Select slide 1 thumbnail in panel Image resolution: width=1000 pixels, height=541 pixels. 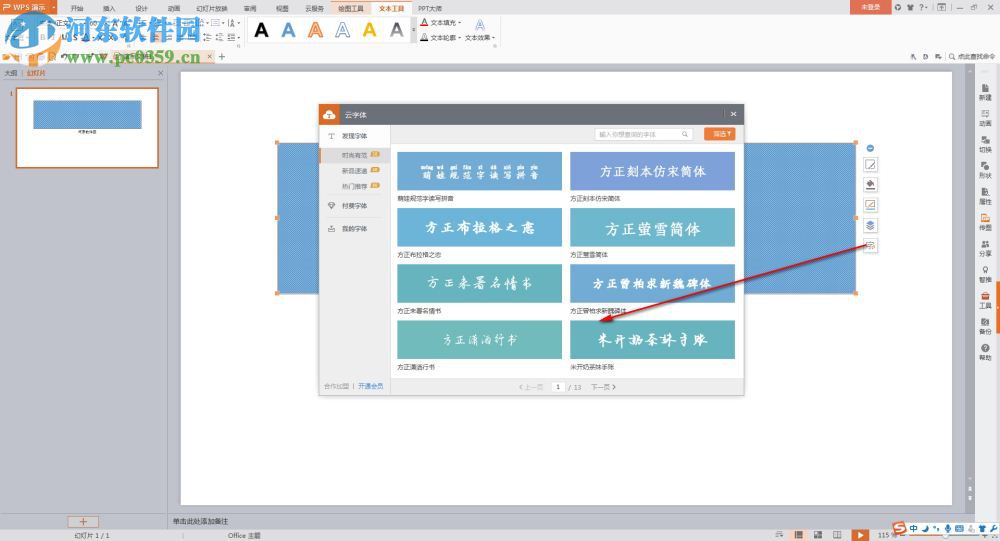tap(87, 128)
